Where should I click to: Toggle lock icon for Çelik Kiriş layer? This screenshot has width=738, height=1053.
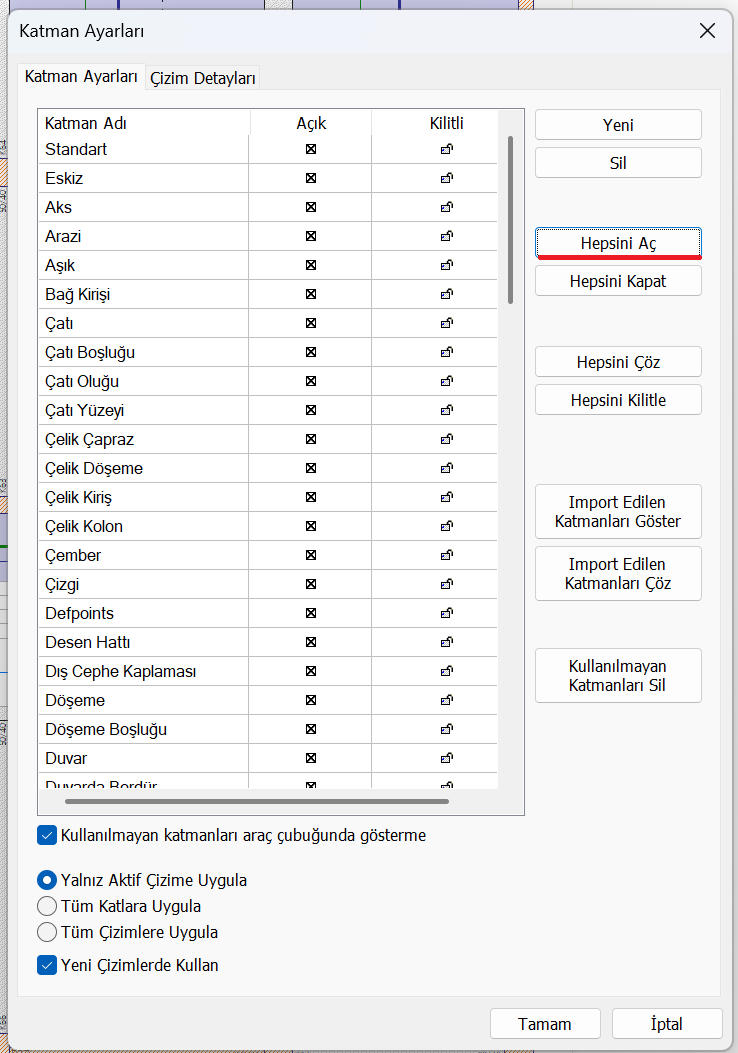pyautogui.click(x=447, y=497)
